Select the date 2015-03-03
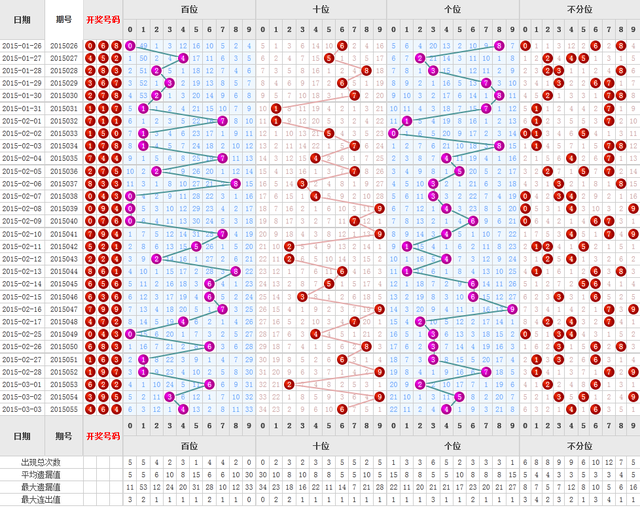Image resolution: width=640 pixels, height=508 pixels. pyautogui.click(x=22, y=409)
